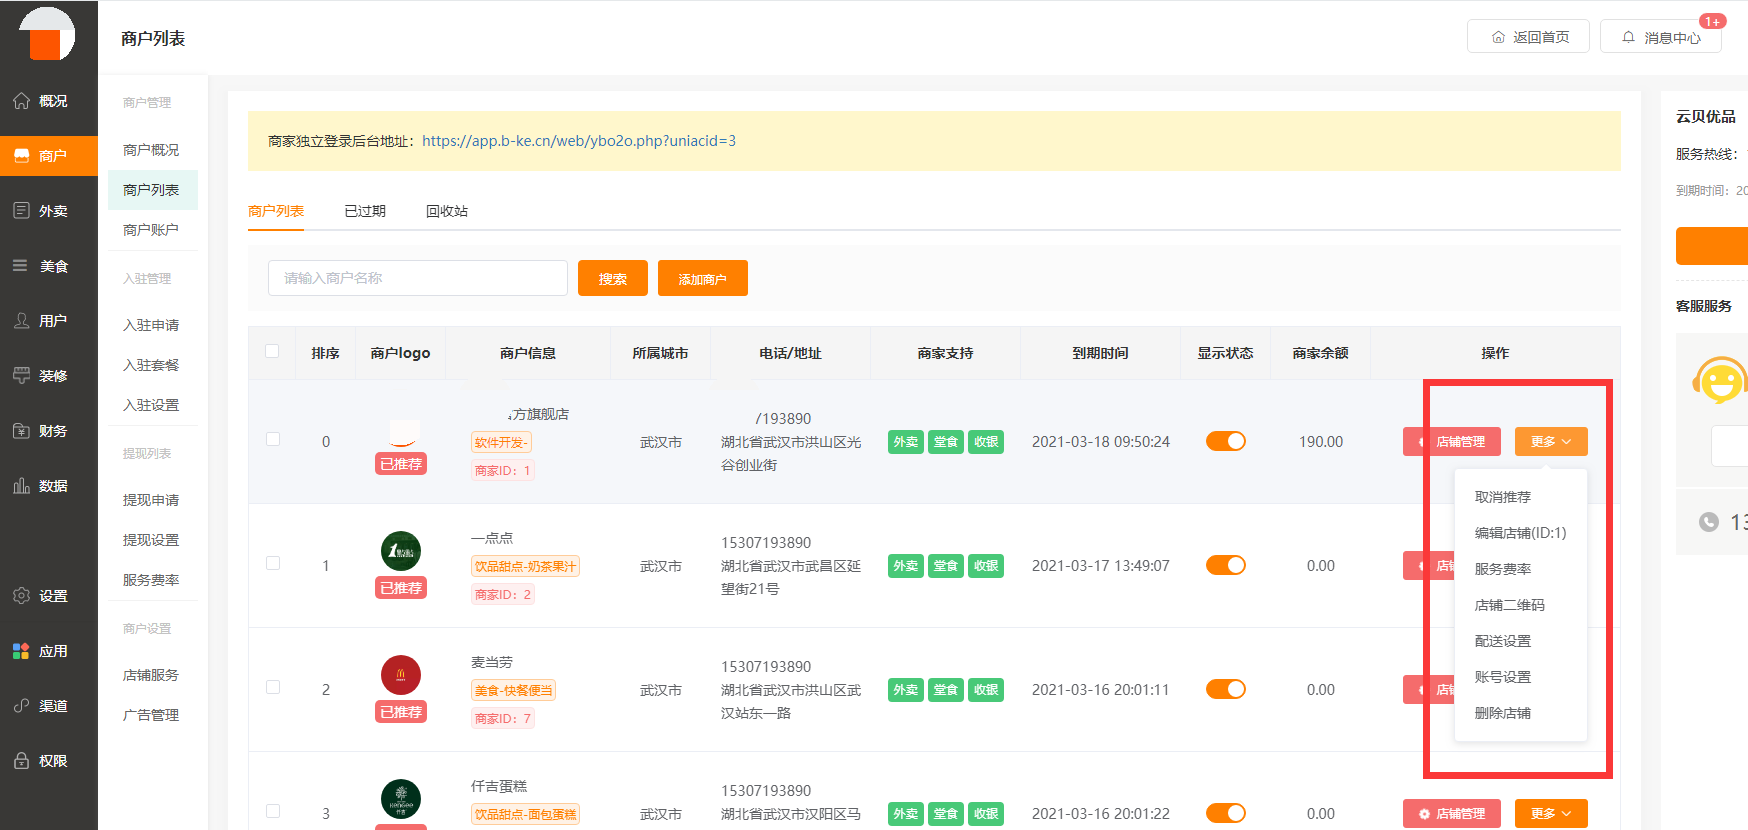Expand 更多 dropdown in first merchant row
Screen dimensions: 1748x830
click(x=1550, y=442)
